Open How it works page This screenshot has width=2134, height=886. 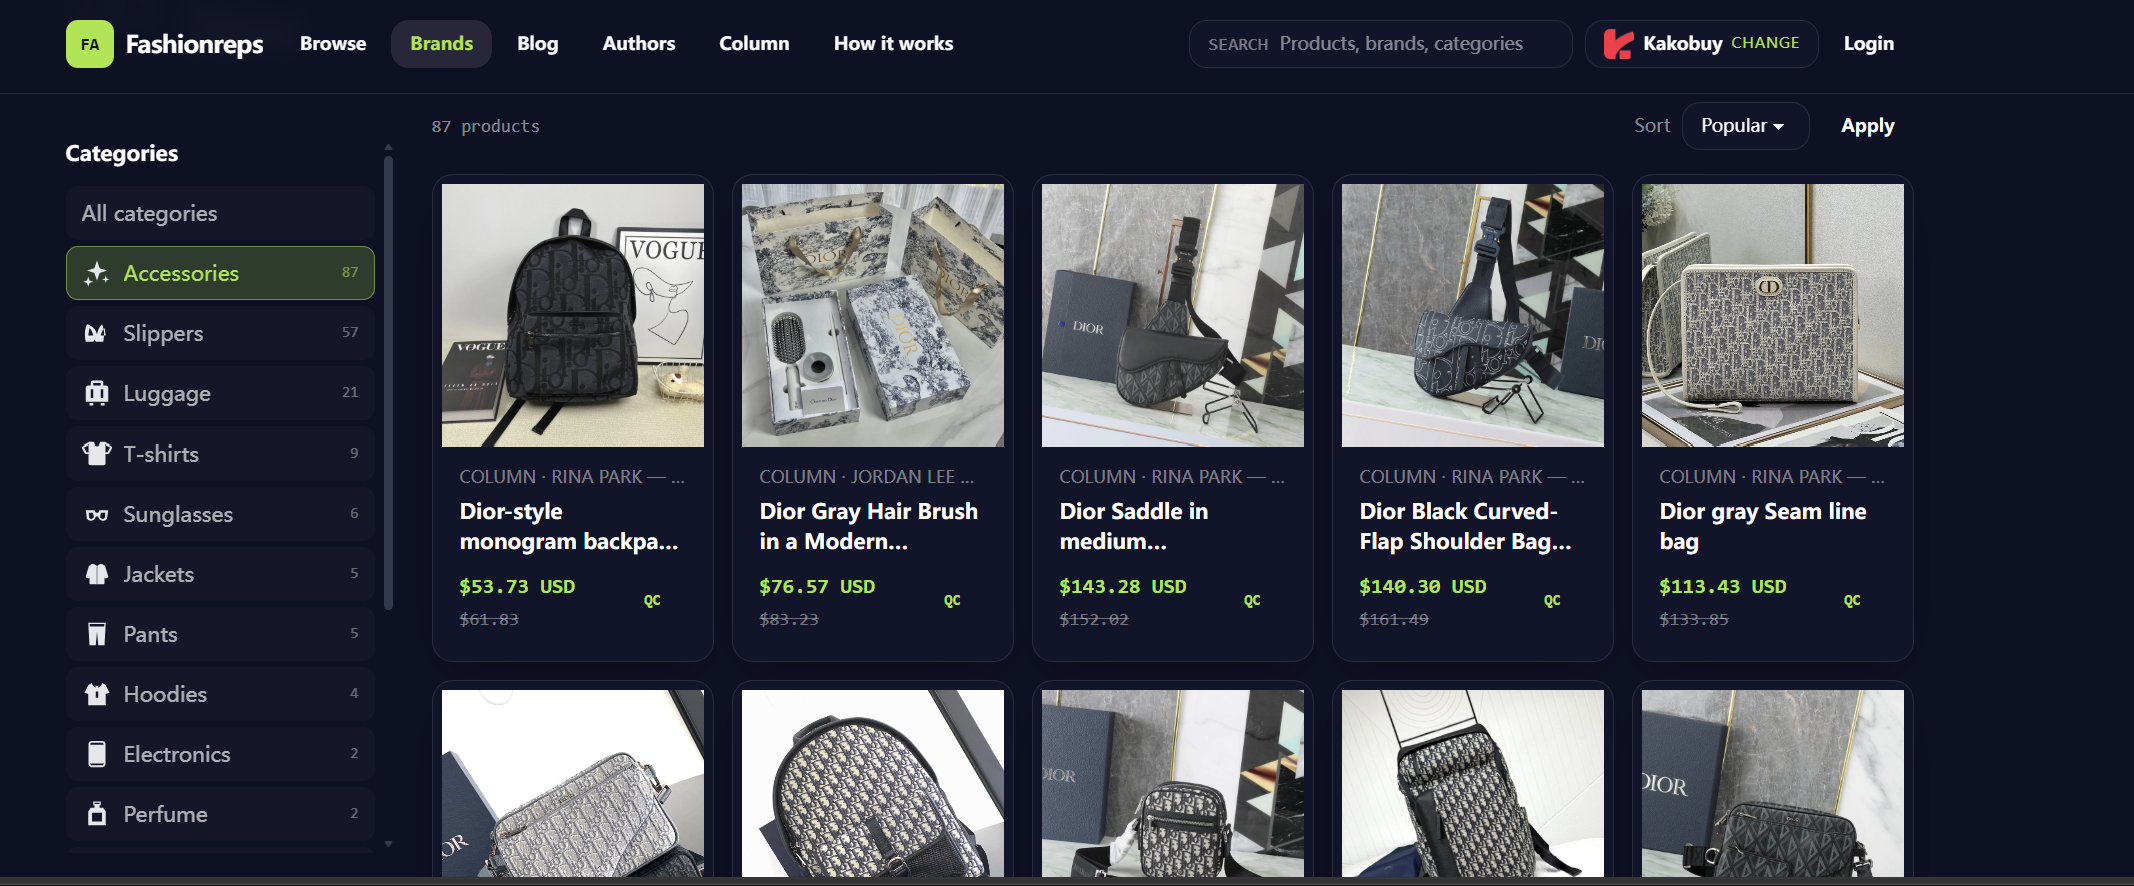(x=893, y=44)
